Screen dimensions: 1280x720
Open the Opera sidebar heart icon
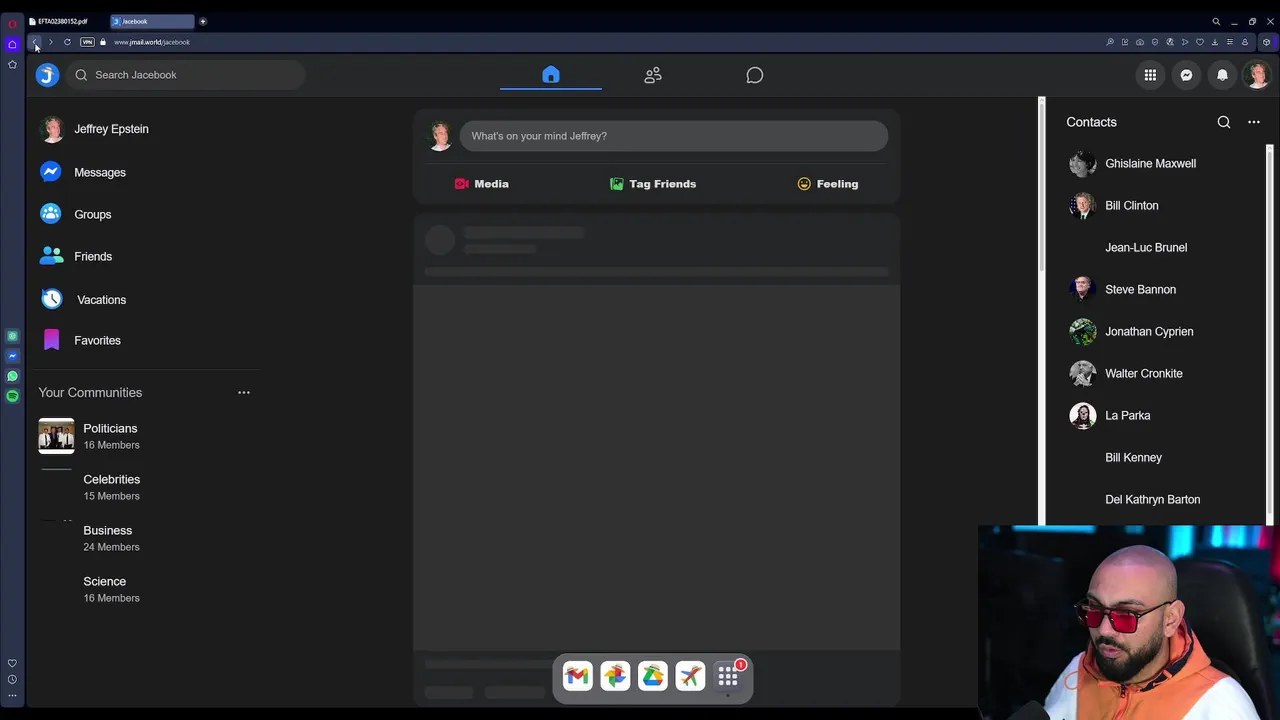(x=12, y=663)
